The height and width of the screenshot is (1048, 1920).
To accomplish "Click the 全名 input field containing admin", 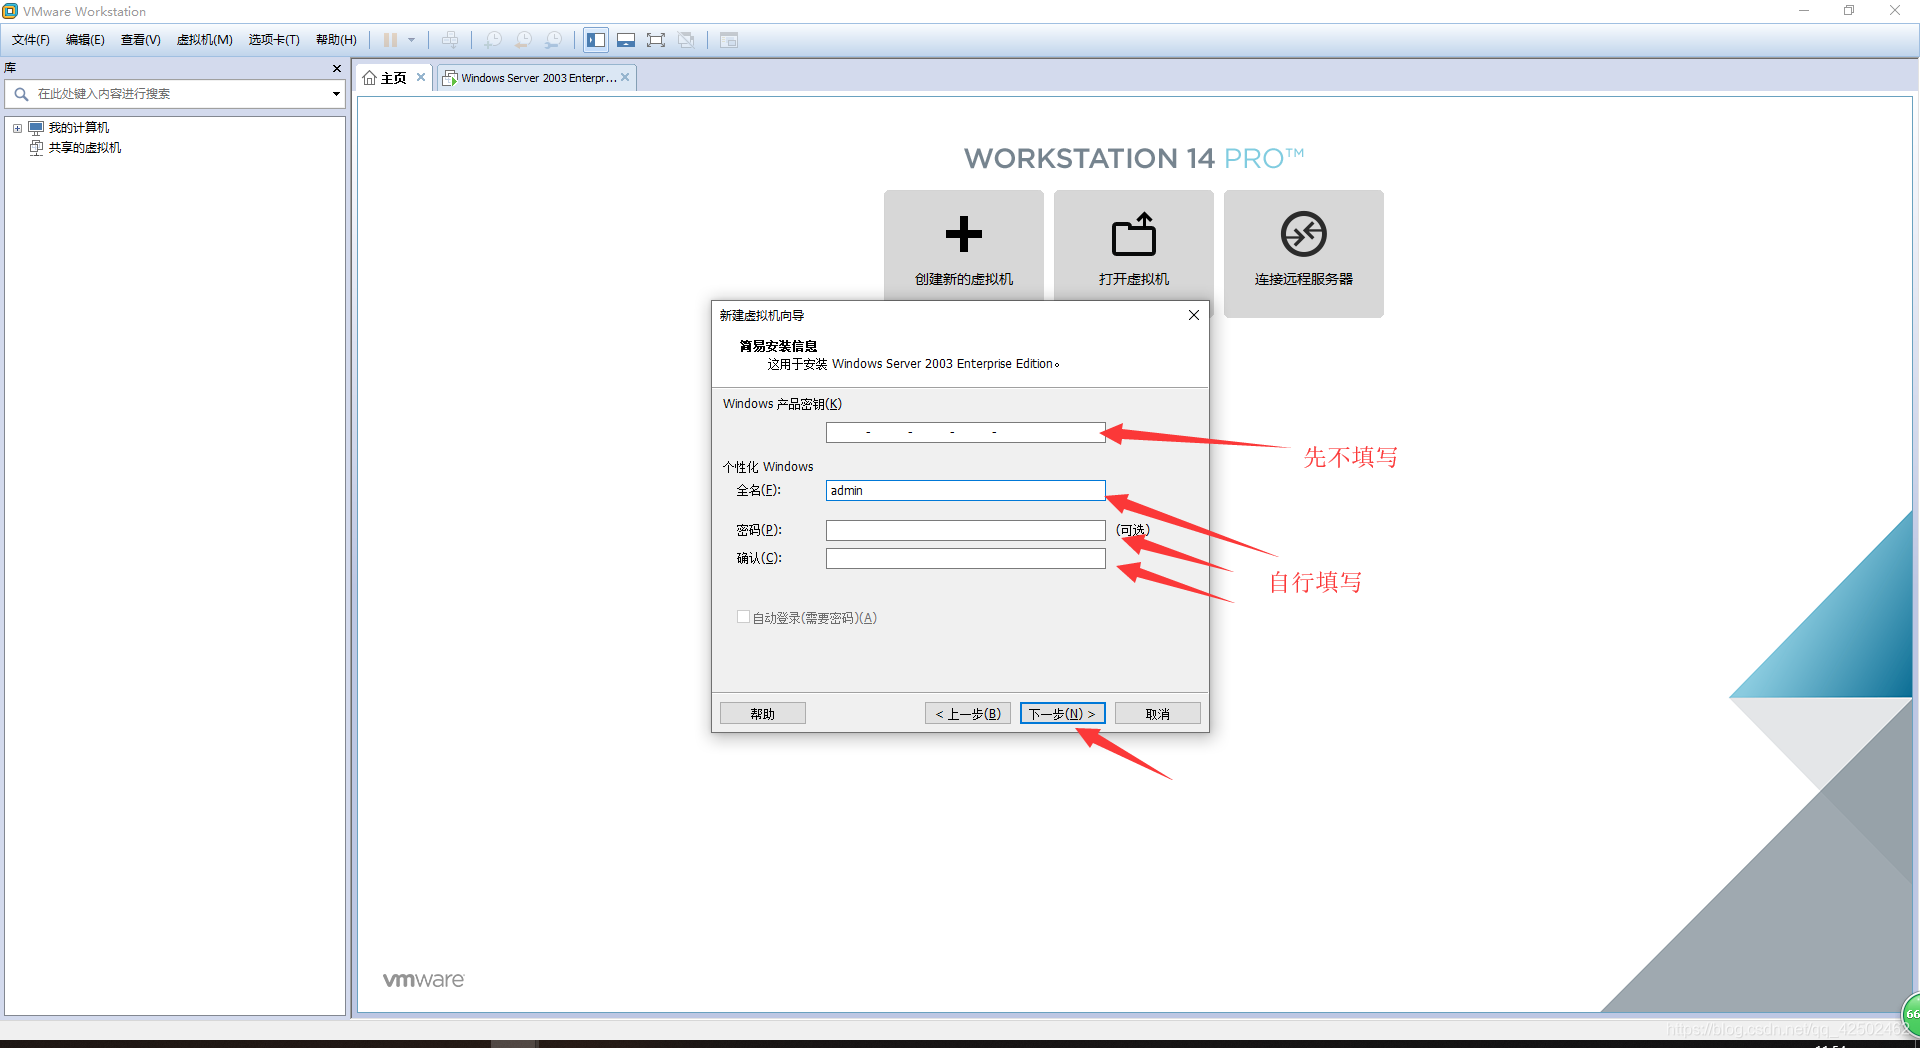I will (x=965, y=490).
